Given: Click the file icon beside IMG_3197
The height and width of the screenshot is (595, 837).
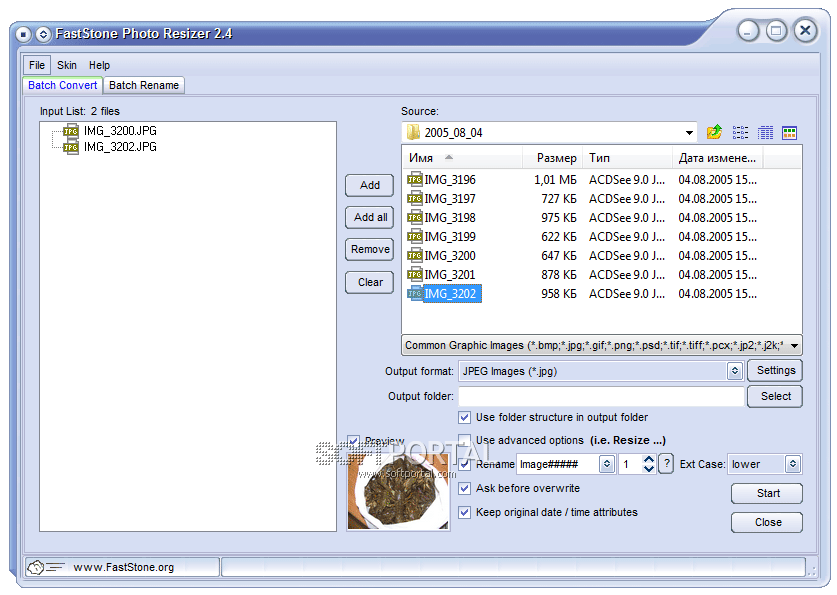Looking at the screenshot, I should (x=415, y=199).
